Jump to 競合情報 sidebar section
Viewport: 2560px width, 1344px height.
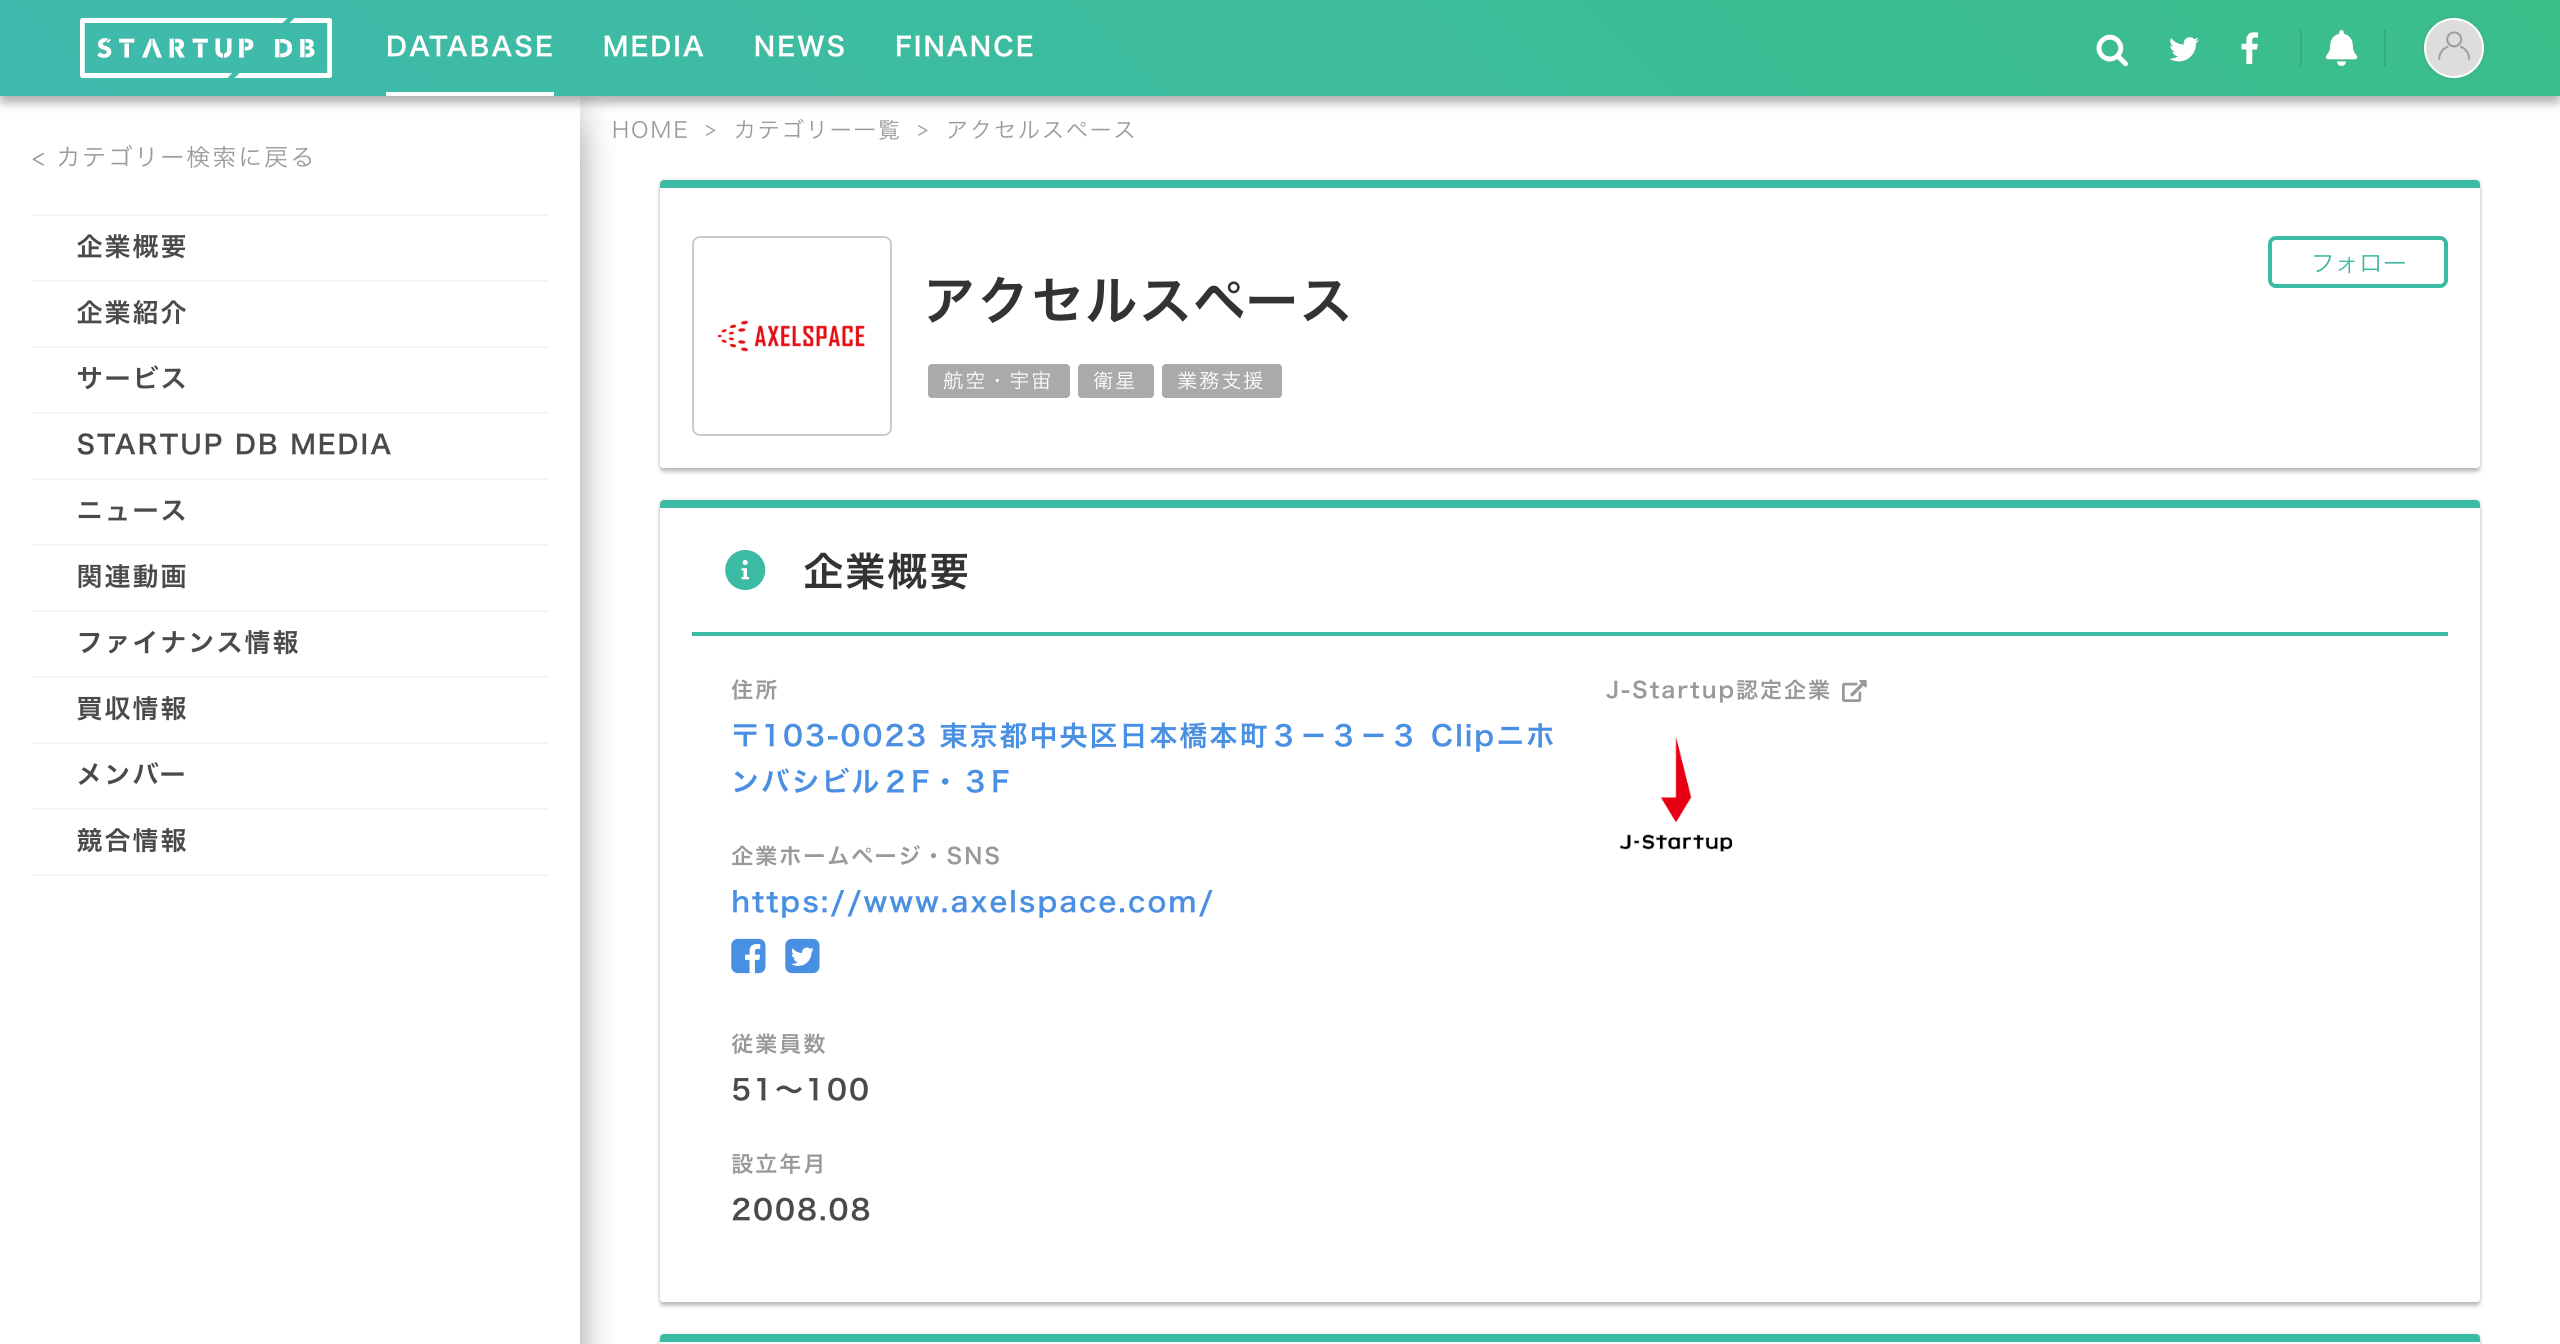pyautogui.click(x=132, y=841)
